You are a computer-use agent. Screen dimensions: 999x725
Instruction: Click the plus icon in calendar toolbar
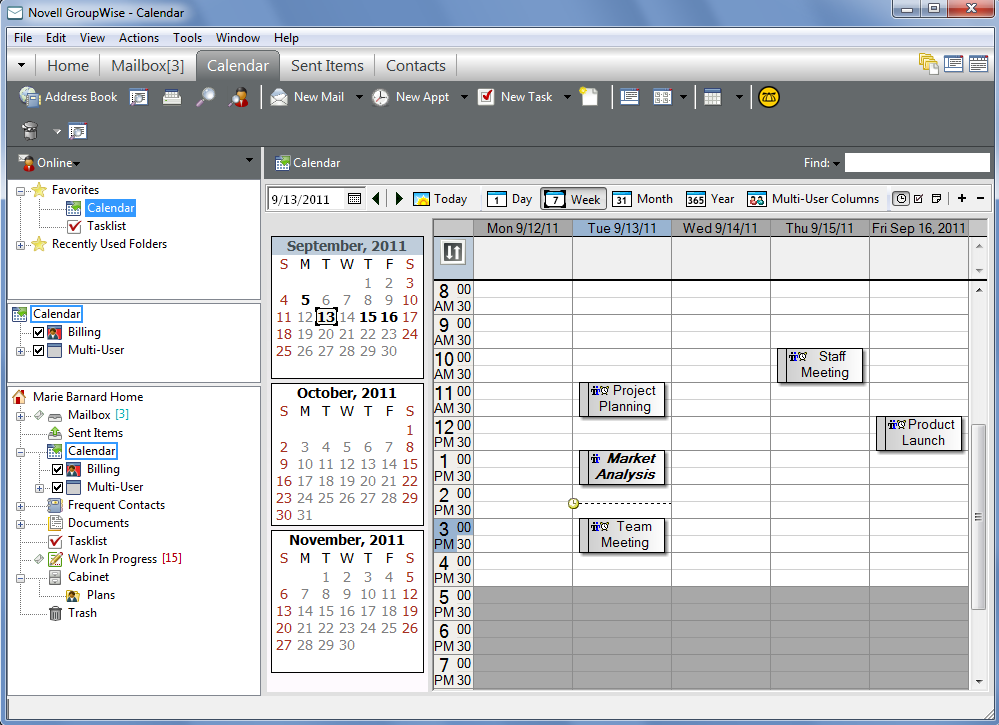(961, 199)
